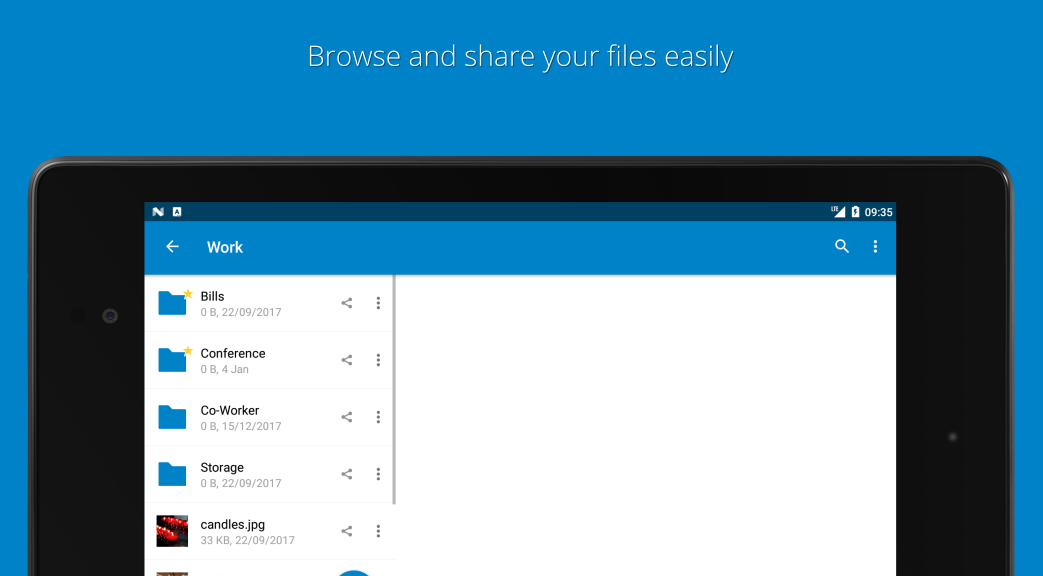Share the Storage folder

pos(347,474)
